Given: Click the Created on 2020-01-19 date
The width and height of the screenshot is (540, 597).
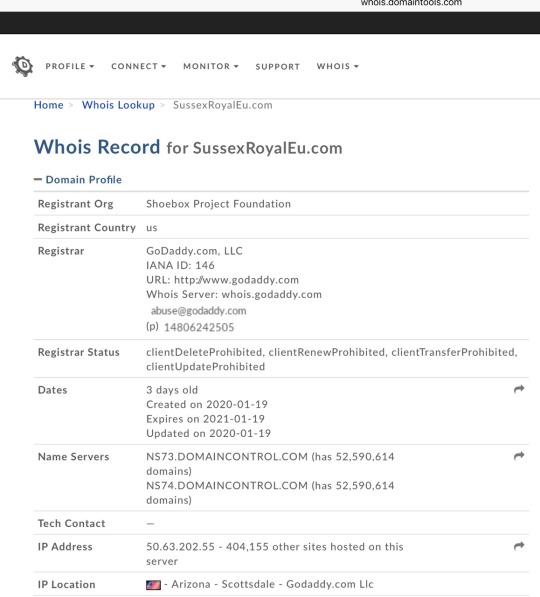Looking at the screenshot, I should 207,404.
